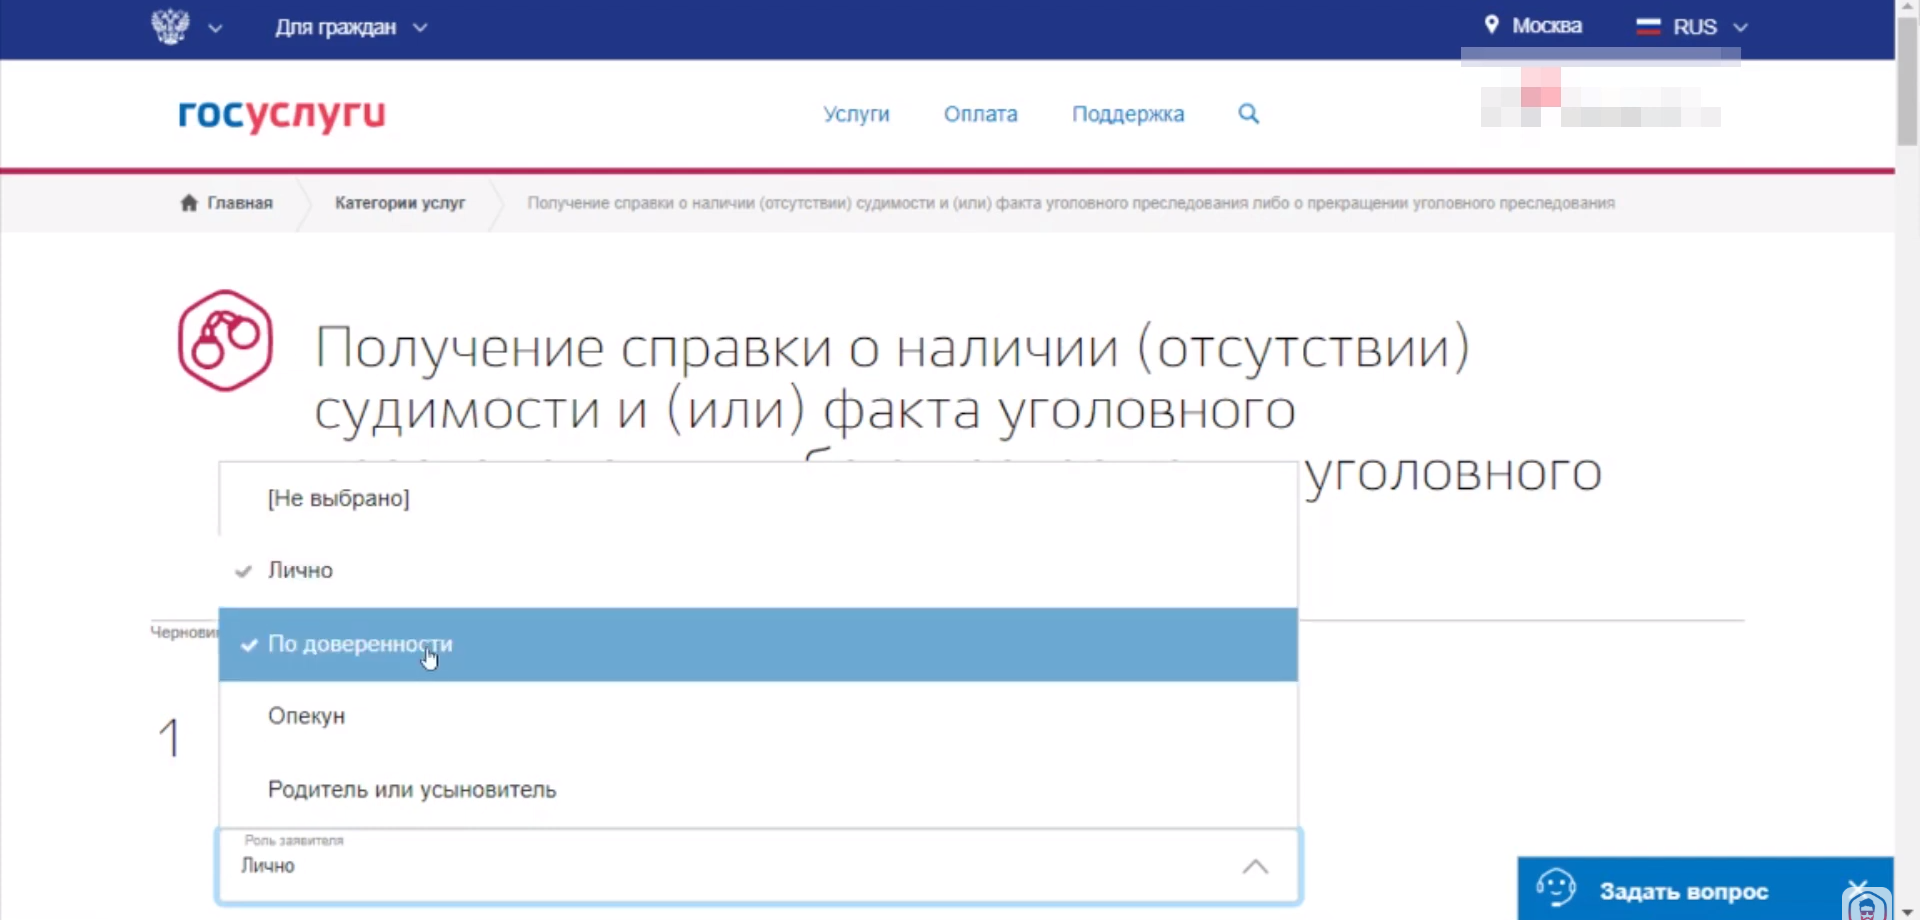This screenshot has width=1920, height=920.
Task: Go to the Оплата page
Action: pyautogui.click(x=980, y=114)
